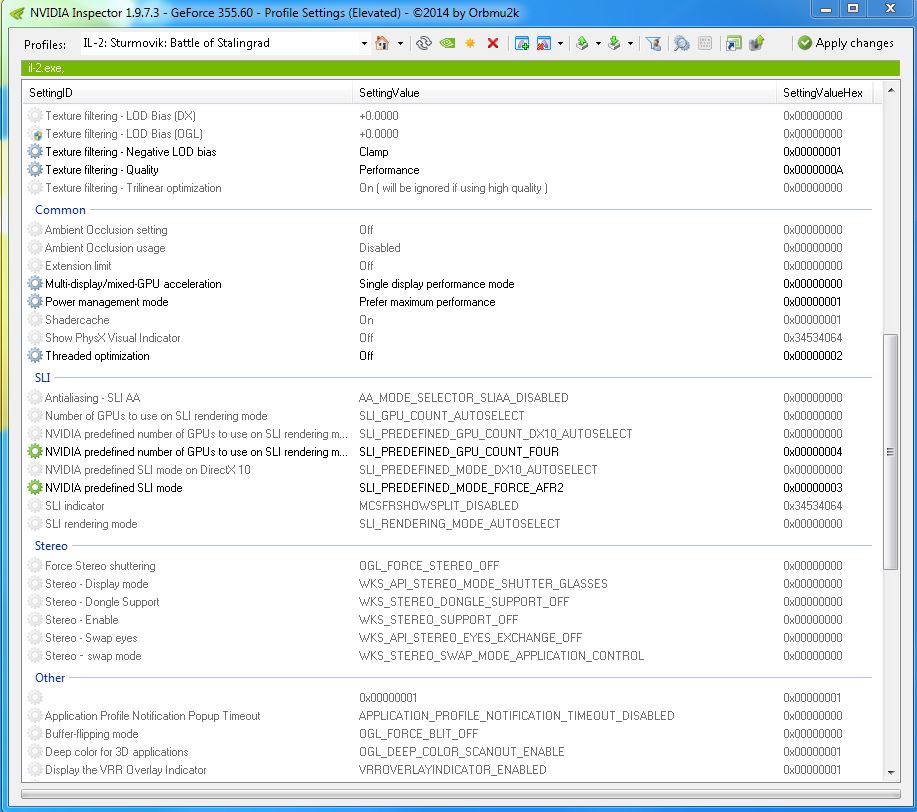Select the Extension limit row
Screen dimensions: 917x812
pos(450,266)
